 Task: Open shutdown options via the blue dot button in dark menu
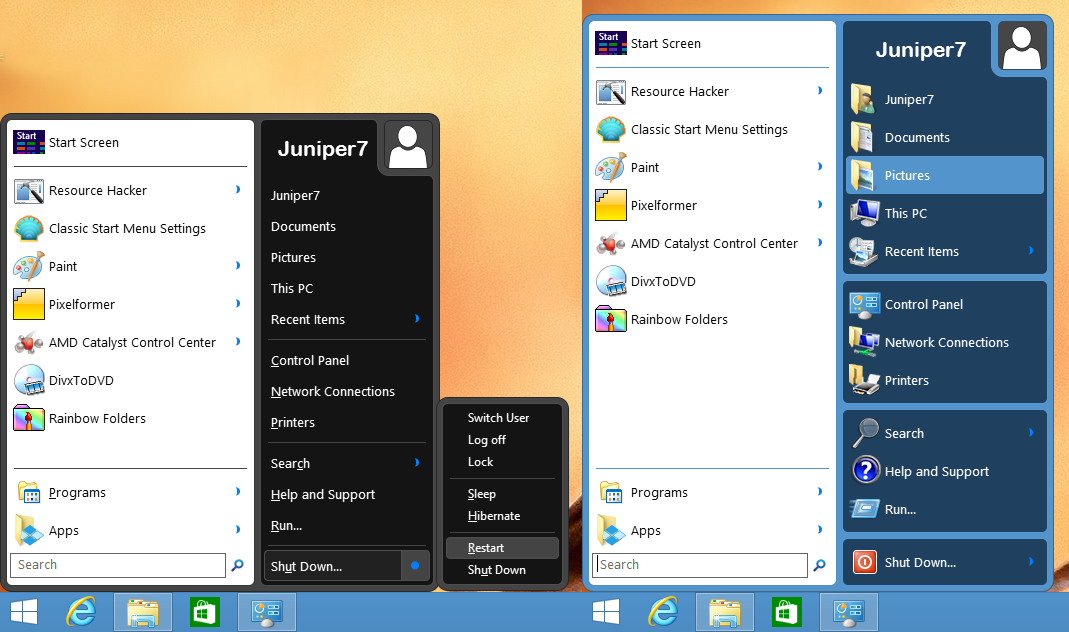click(x=415, y=566)
